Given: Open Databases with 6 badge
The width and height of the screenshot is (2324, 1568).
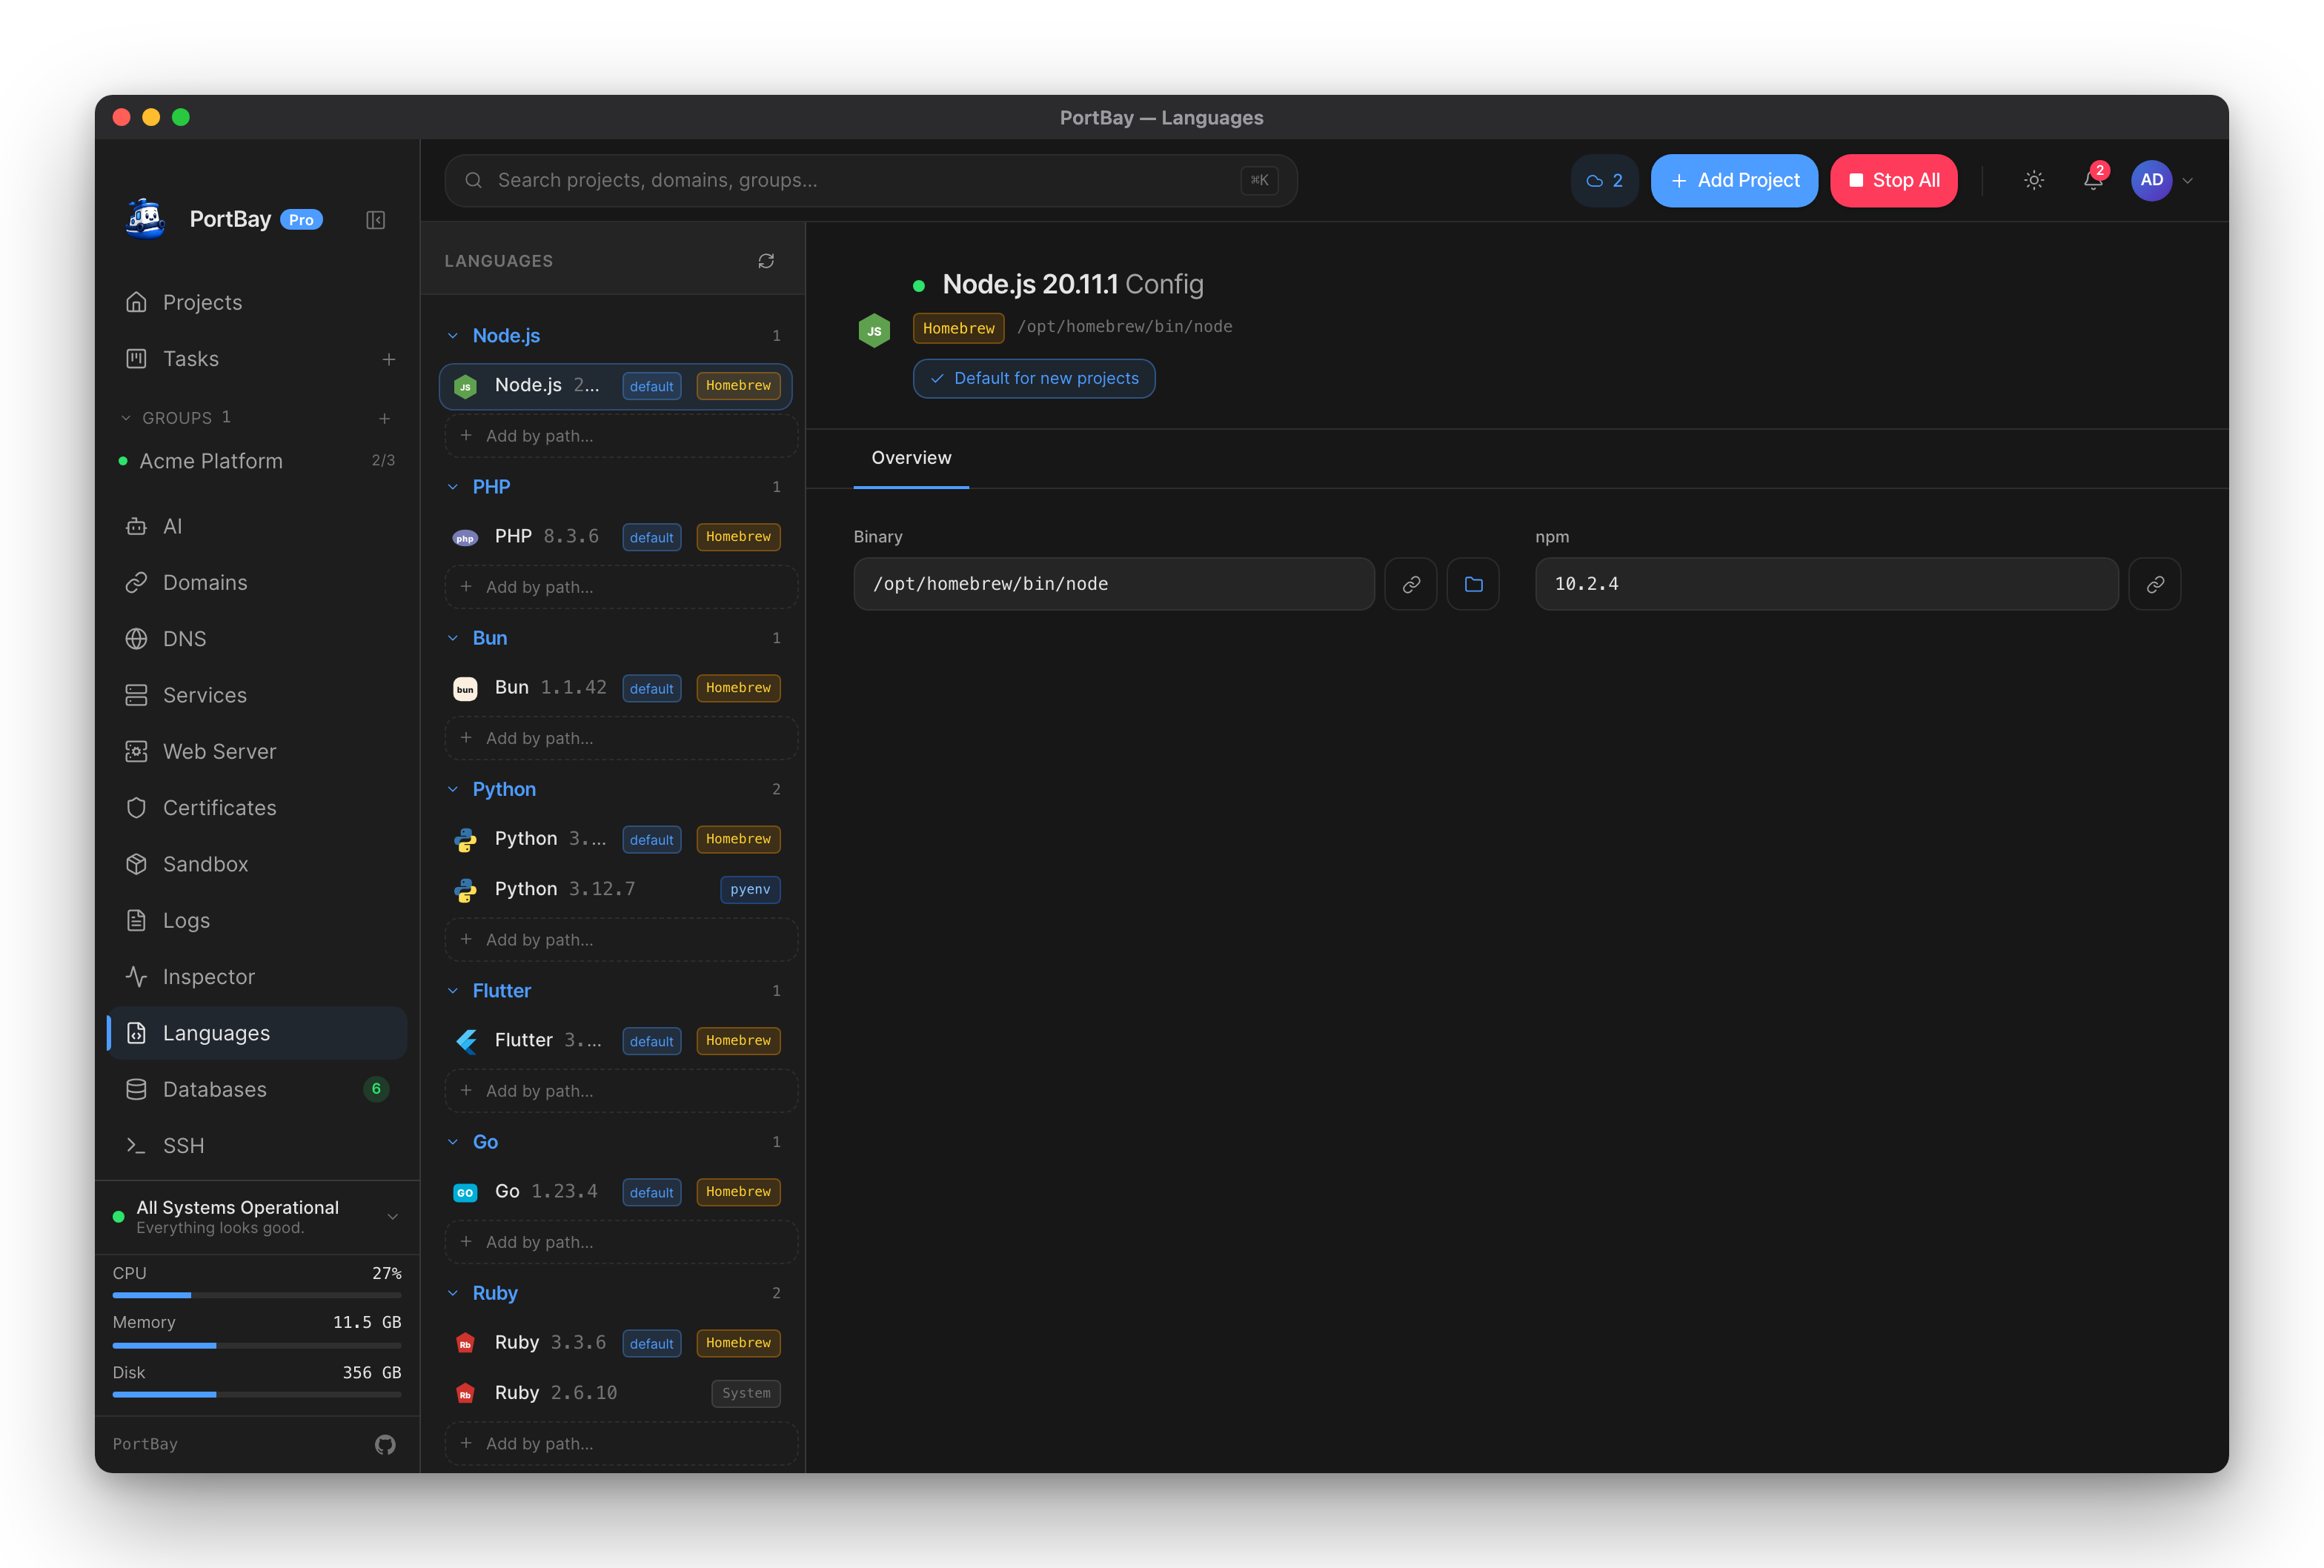Looking at the screenshot, I should point(257,1090).
